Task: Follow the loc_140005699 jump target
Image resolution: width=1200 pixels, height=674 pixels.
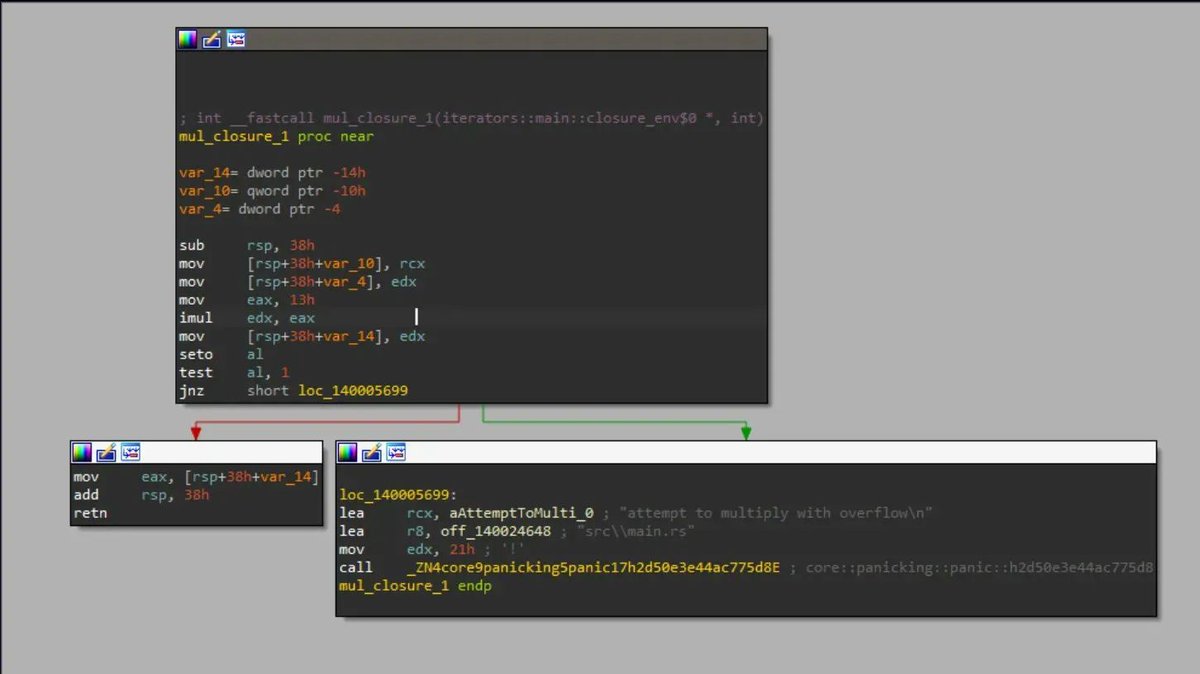Action: point(352,390)
